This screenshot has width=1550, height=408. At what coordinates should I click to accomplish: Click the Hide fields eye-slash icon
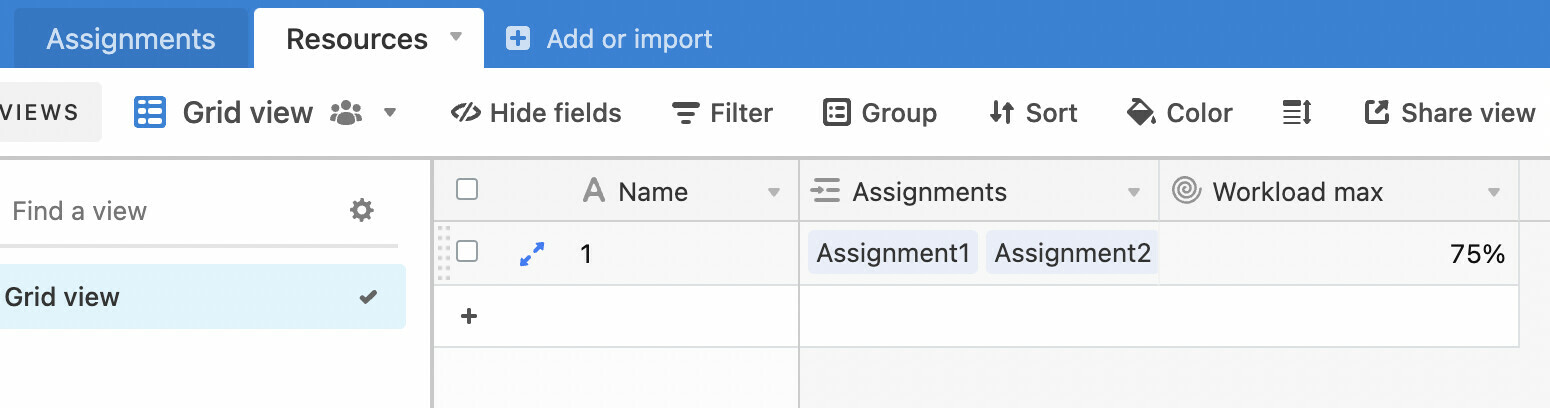[466, 113]
